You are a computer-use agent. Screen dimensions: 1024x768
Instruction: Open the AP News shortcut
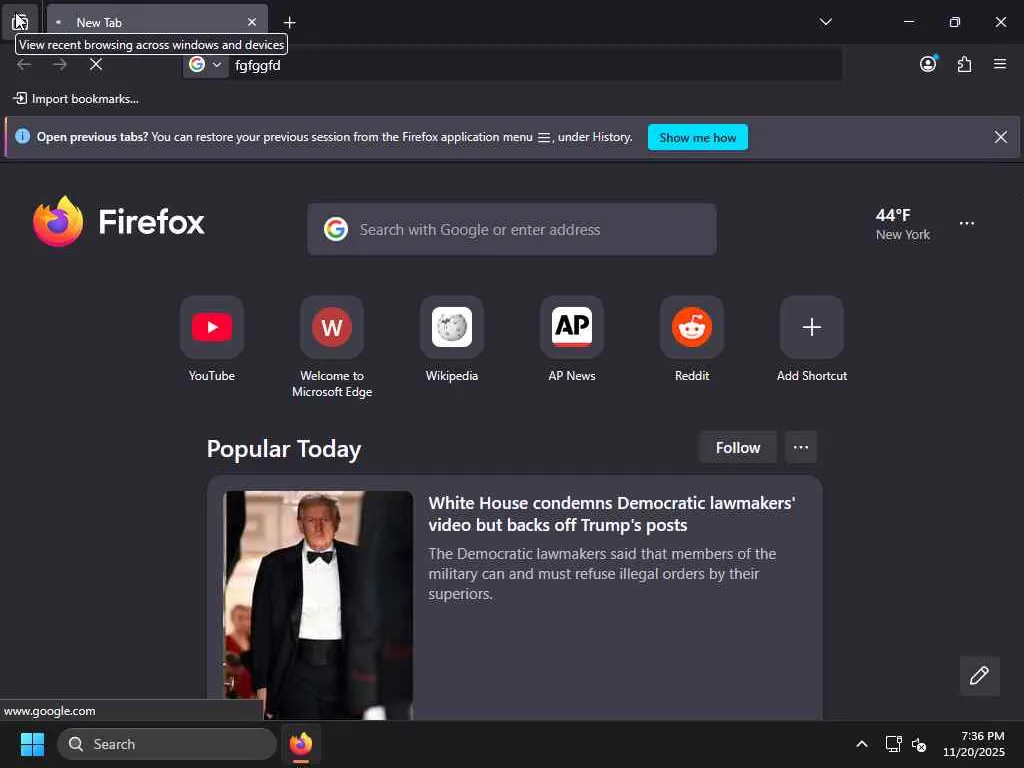pyautogui.click(x=572, y=327)
